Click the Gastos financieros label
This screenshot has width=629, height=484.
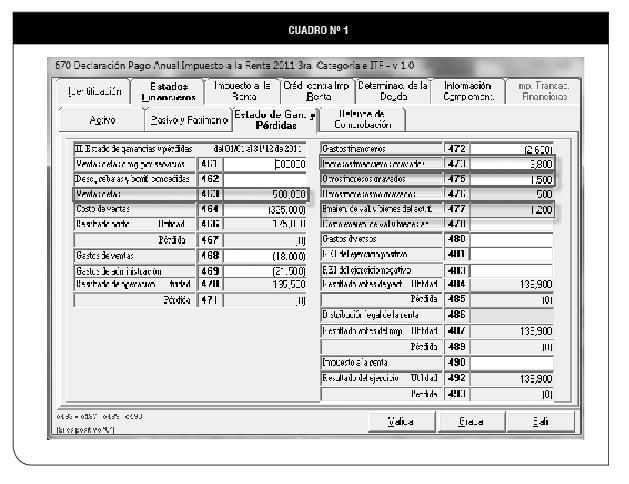coord(353,149)
